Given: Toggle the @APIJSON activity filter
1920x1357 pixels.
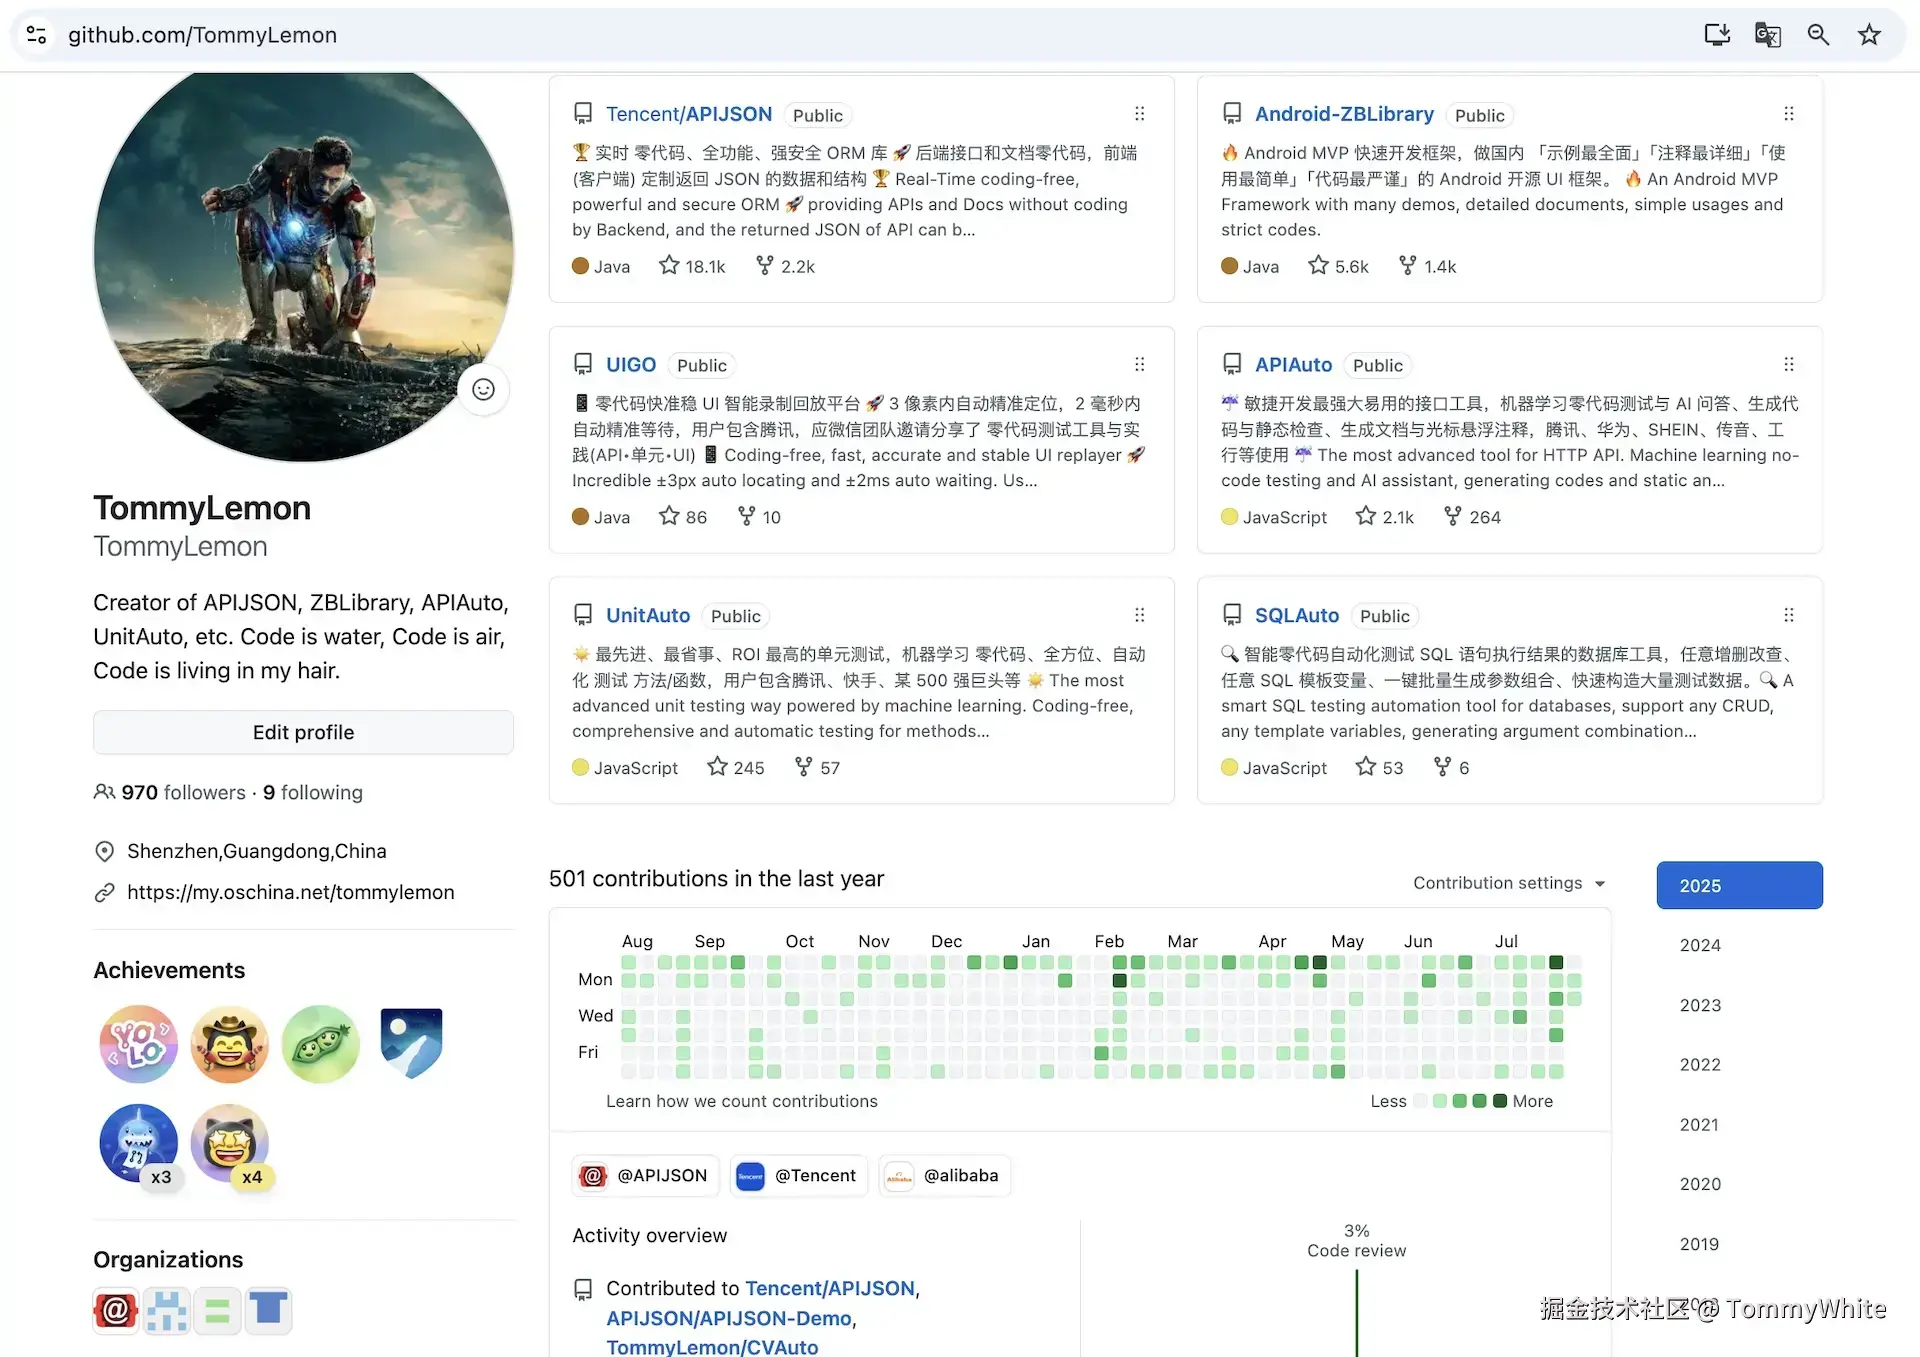Looking at the screenshot, I should (644, 1175).
